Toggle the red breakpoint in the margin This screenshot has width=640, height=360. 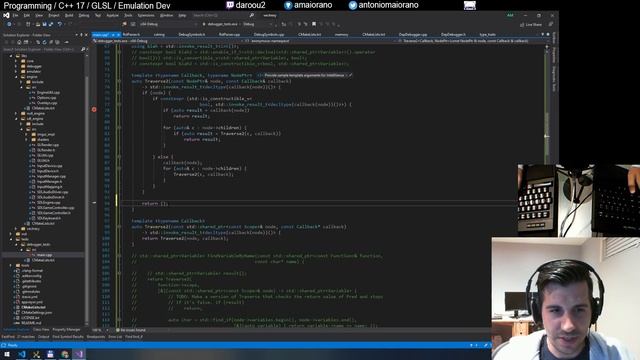click(94, 109)
